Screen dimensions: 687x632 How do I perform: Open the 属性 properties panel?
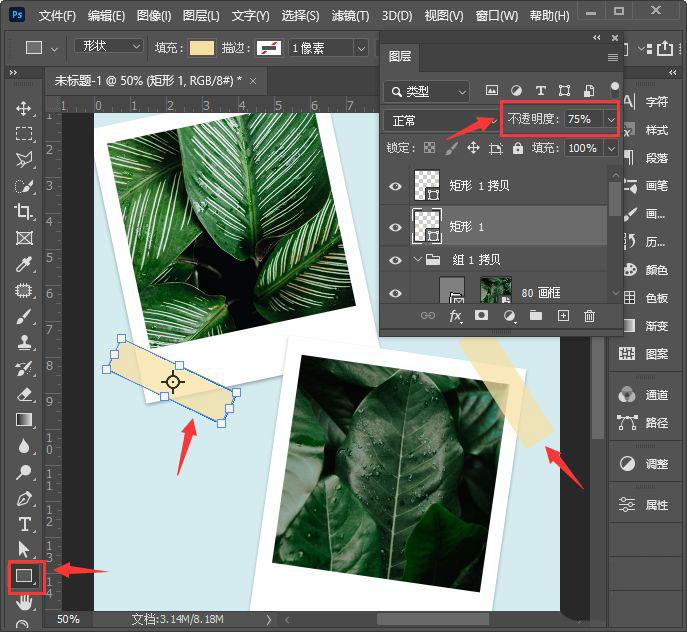(645, 505)
